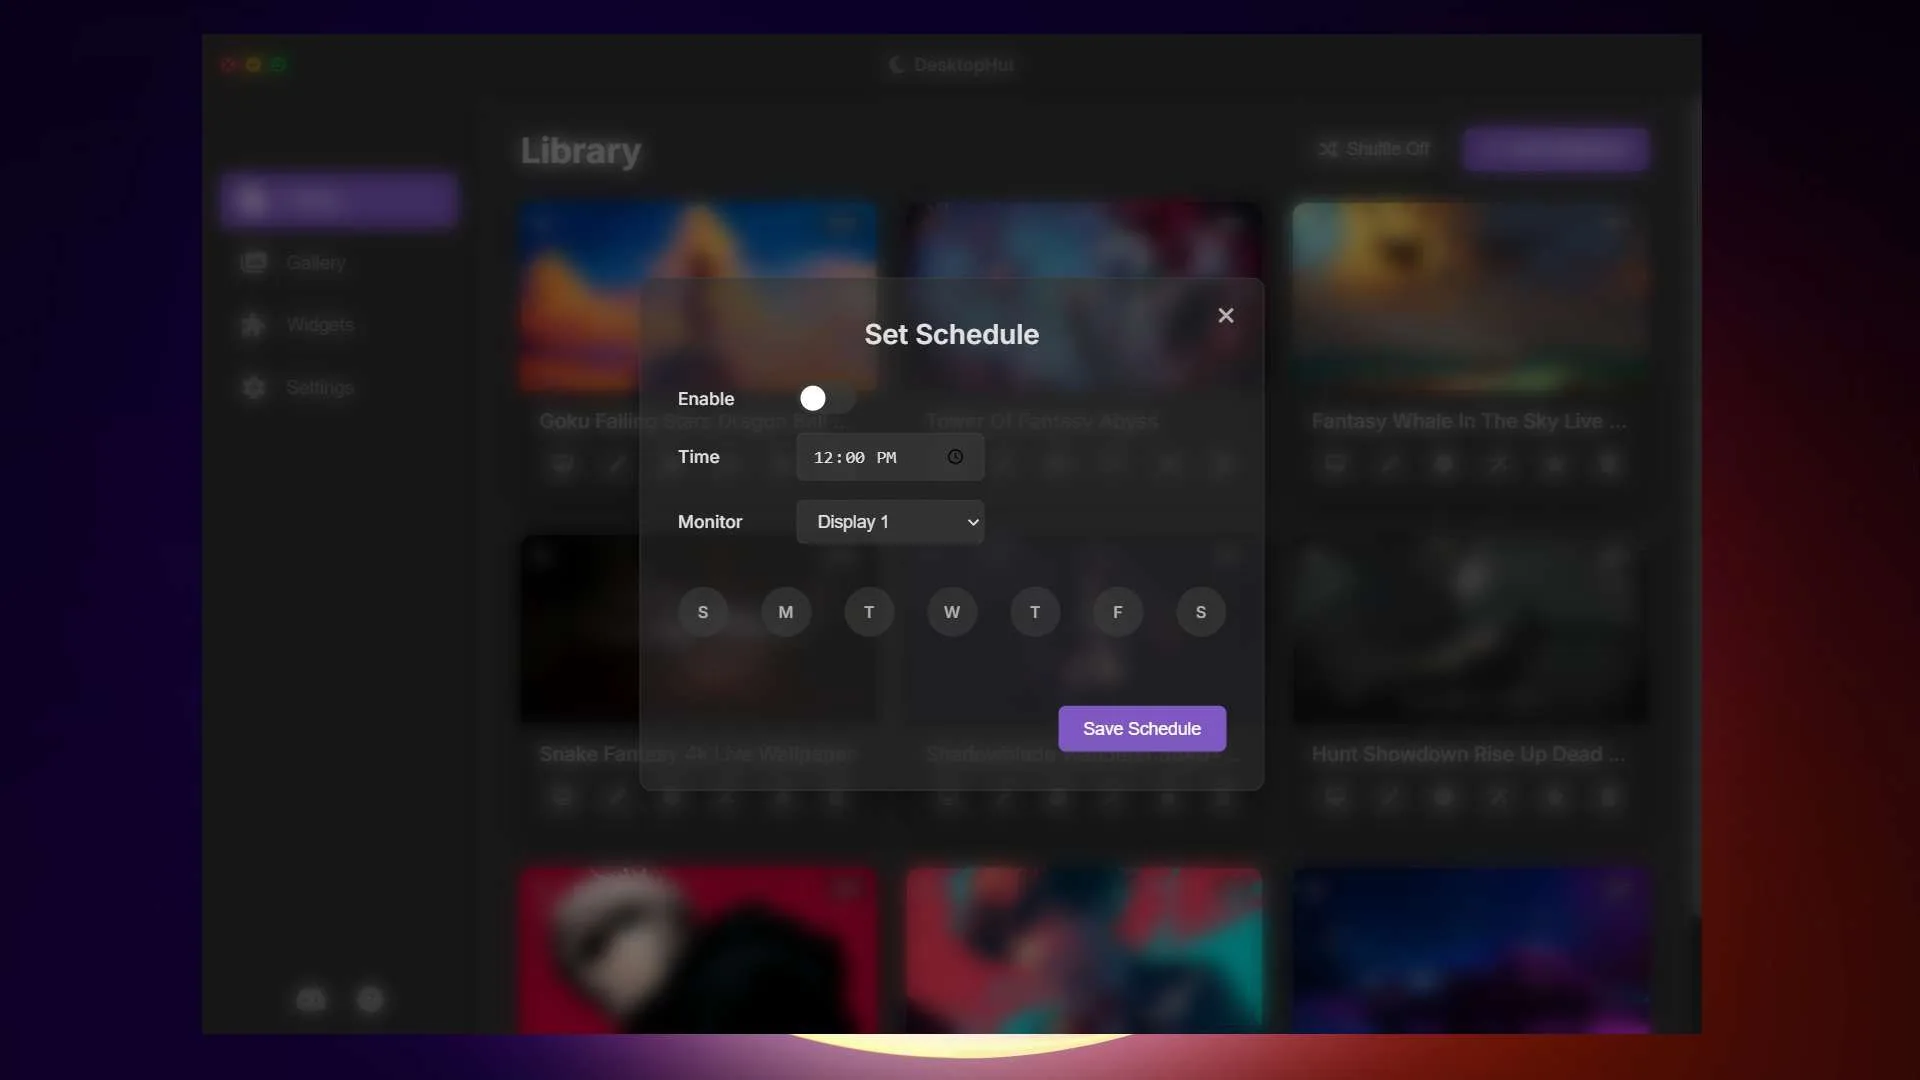Click the Time input field

[890, 457]
